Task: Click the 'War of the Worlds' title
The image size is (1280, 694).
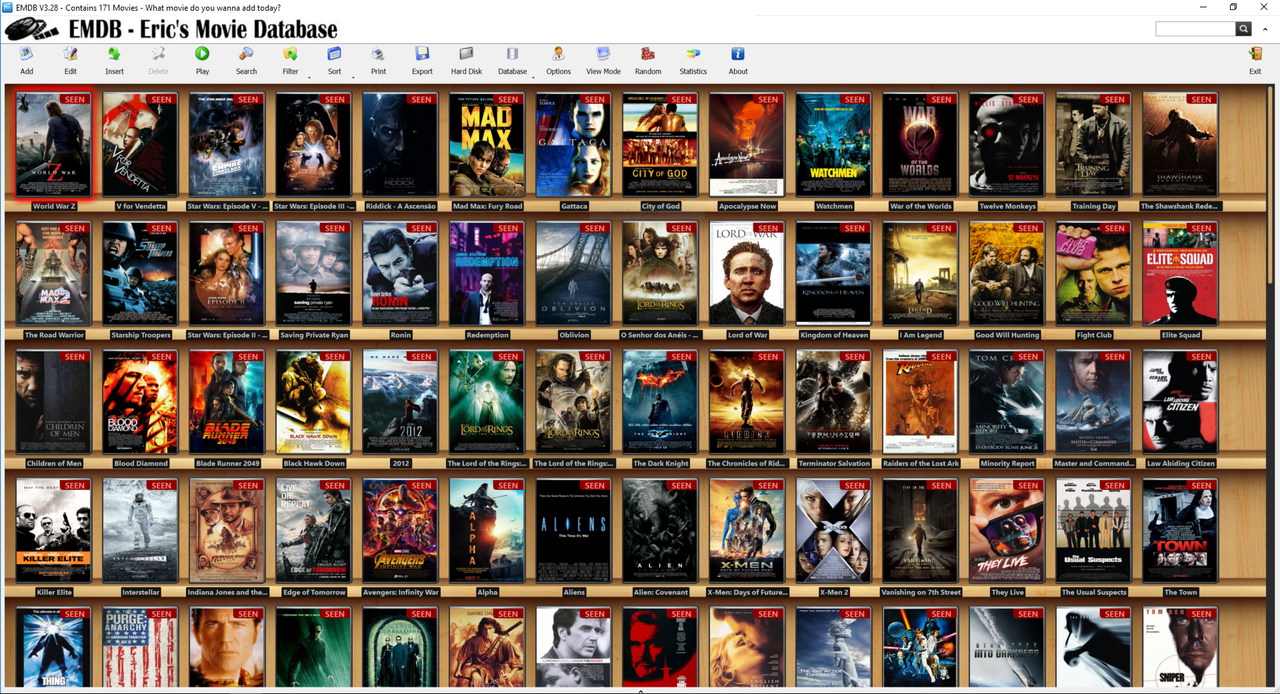Action: click(921, 206)
